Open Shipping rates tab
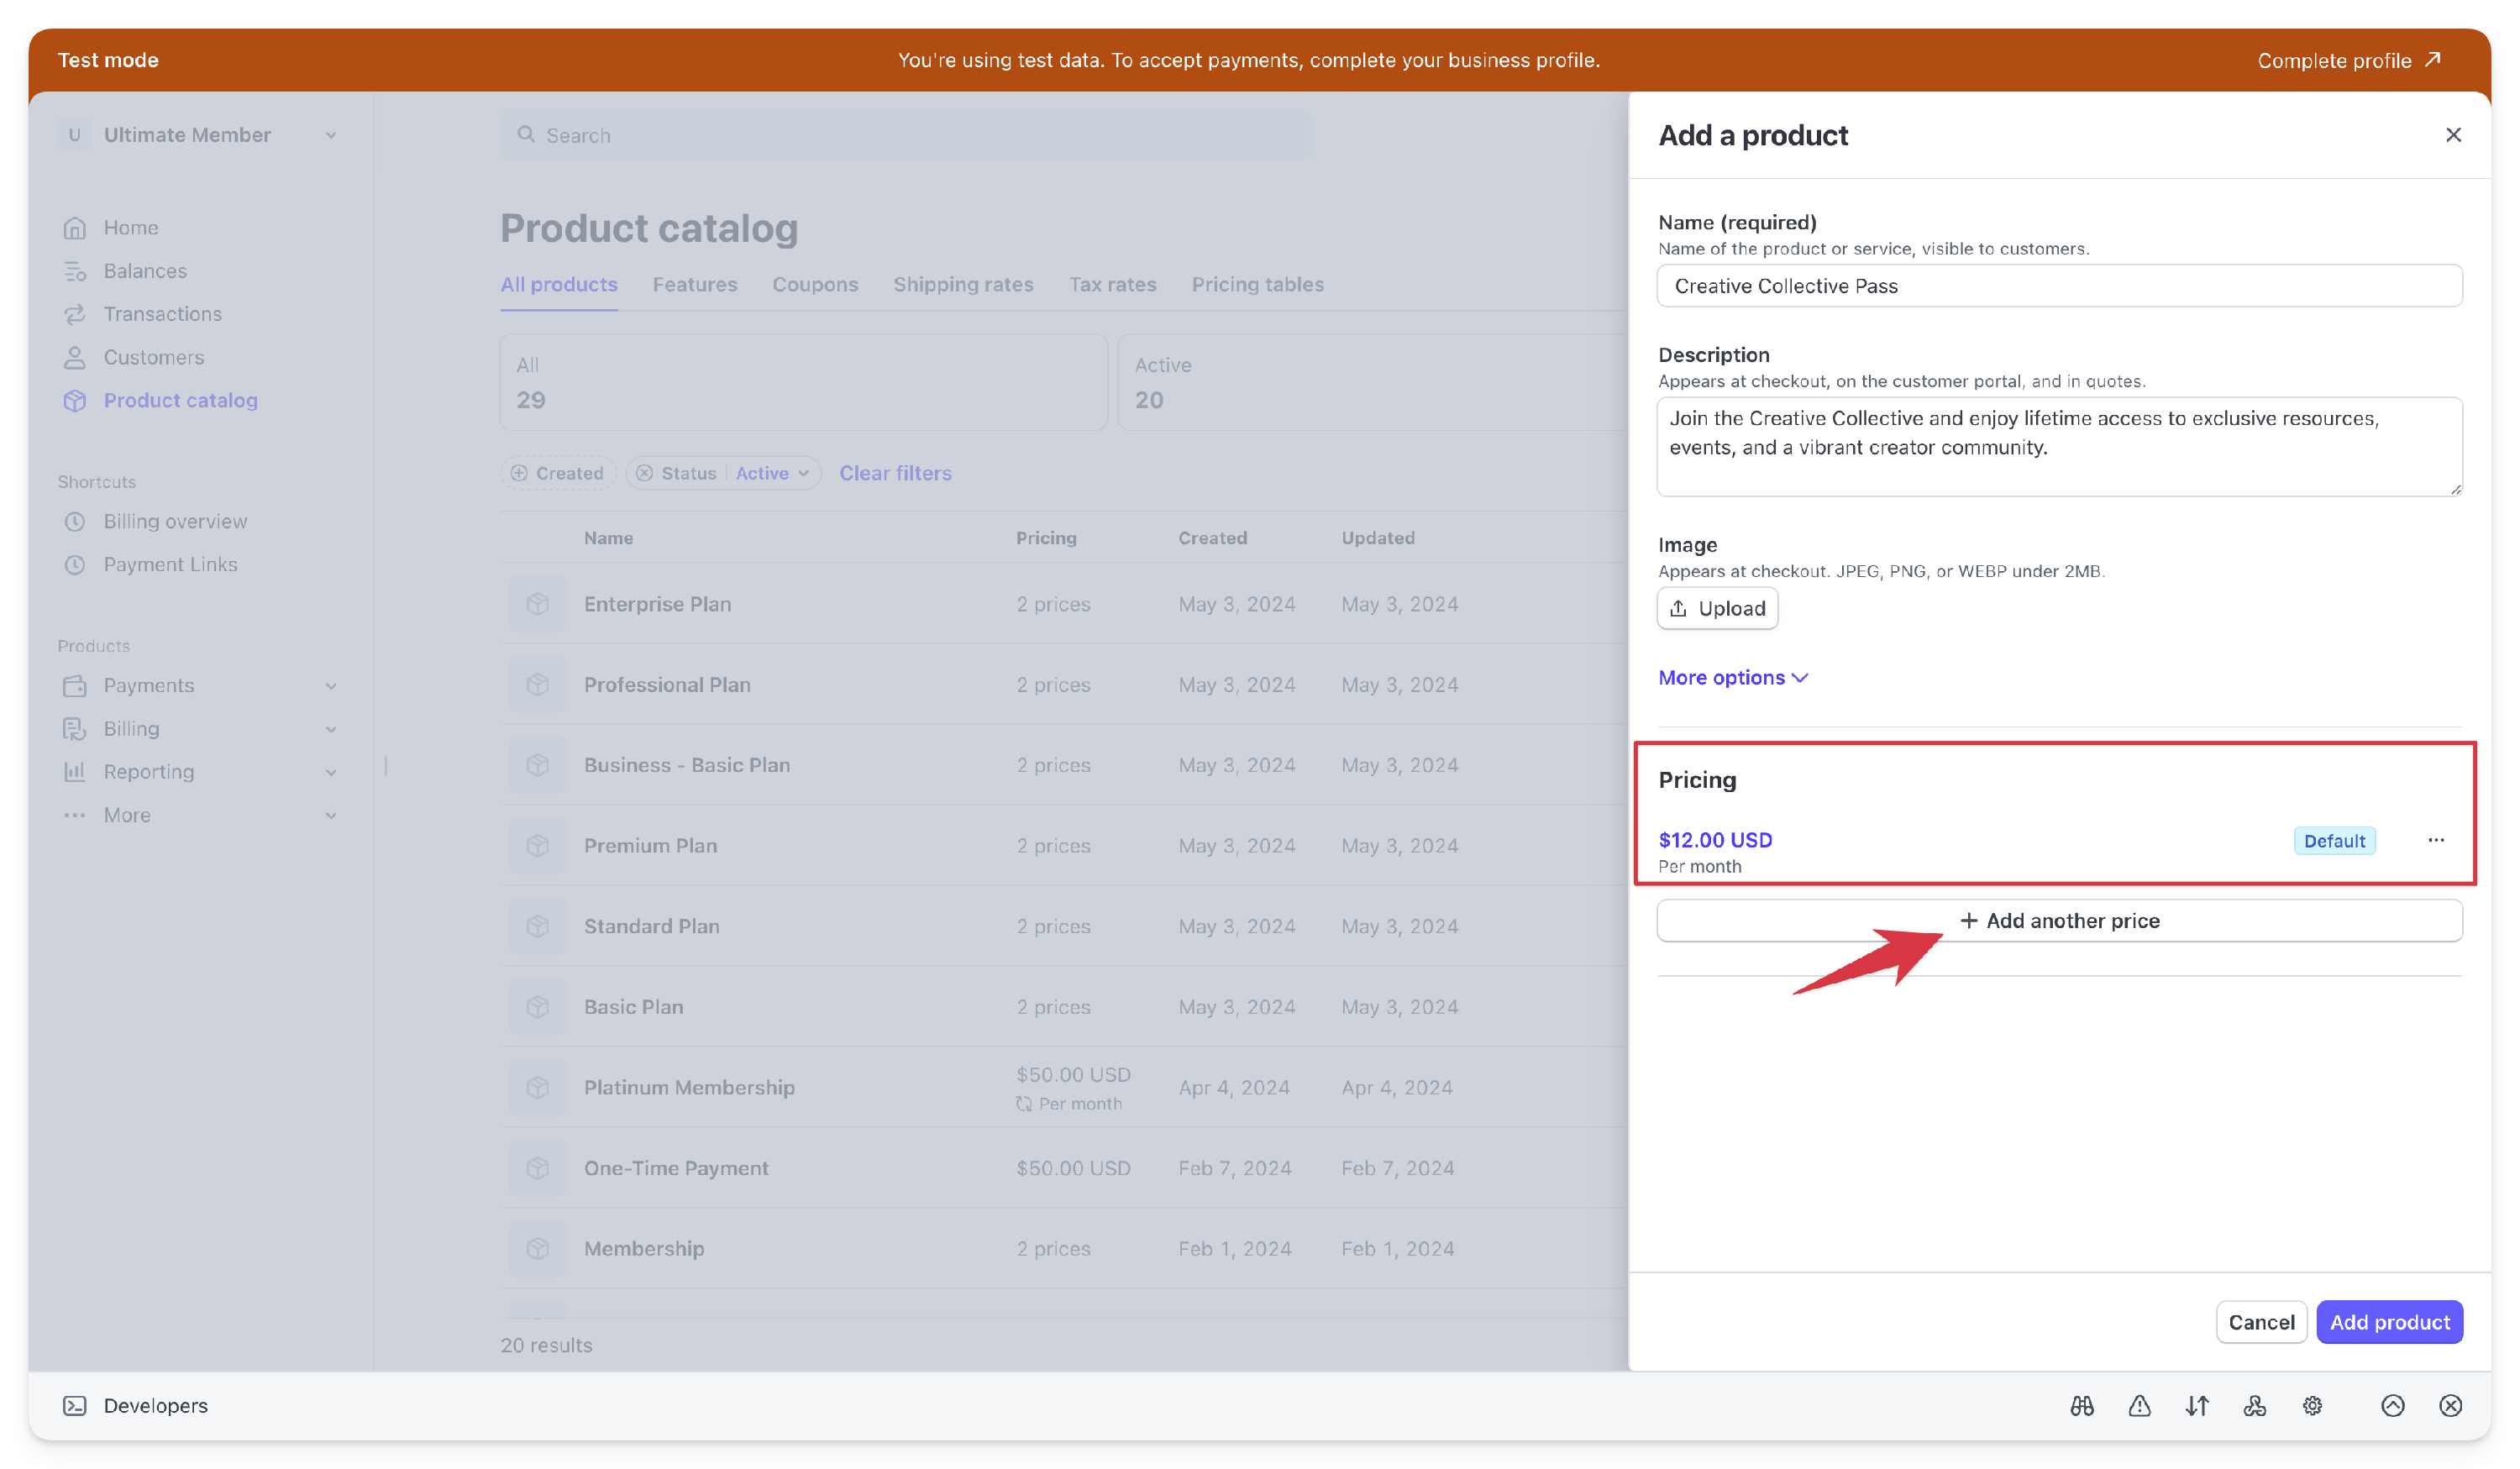 963,284
